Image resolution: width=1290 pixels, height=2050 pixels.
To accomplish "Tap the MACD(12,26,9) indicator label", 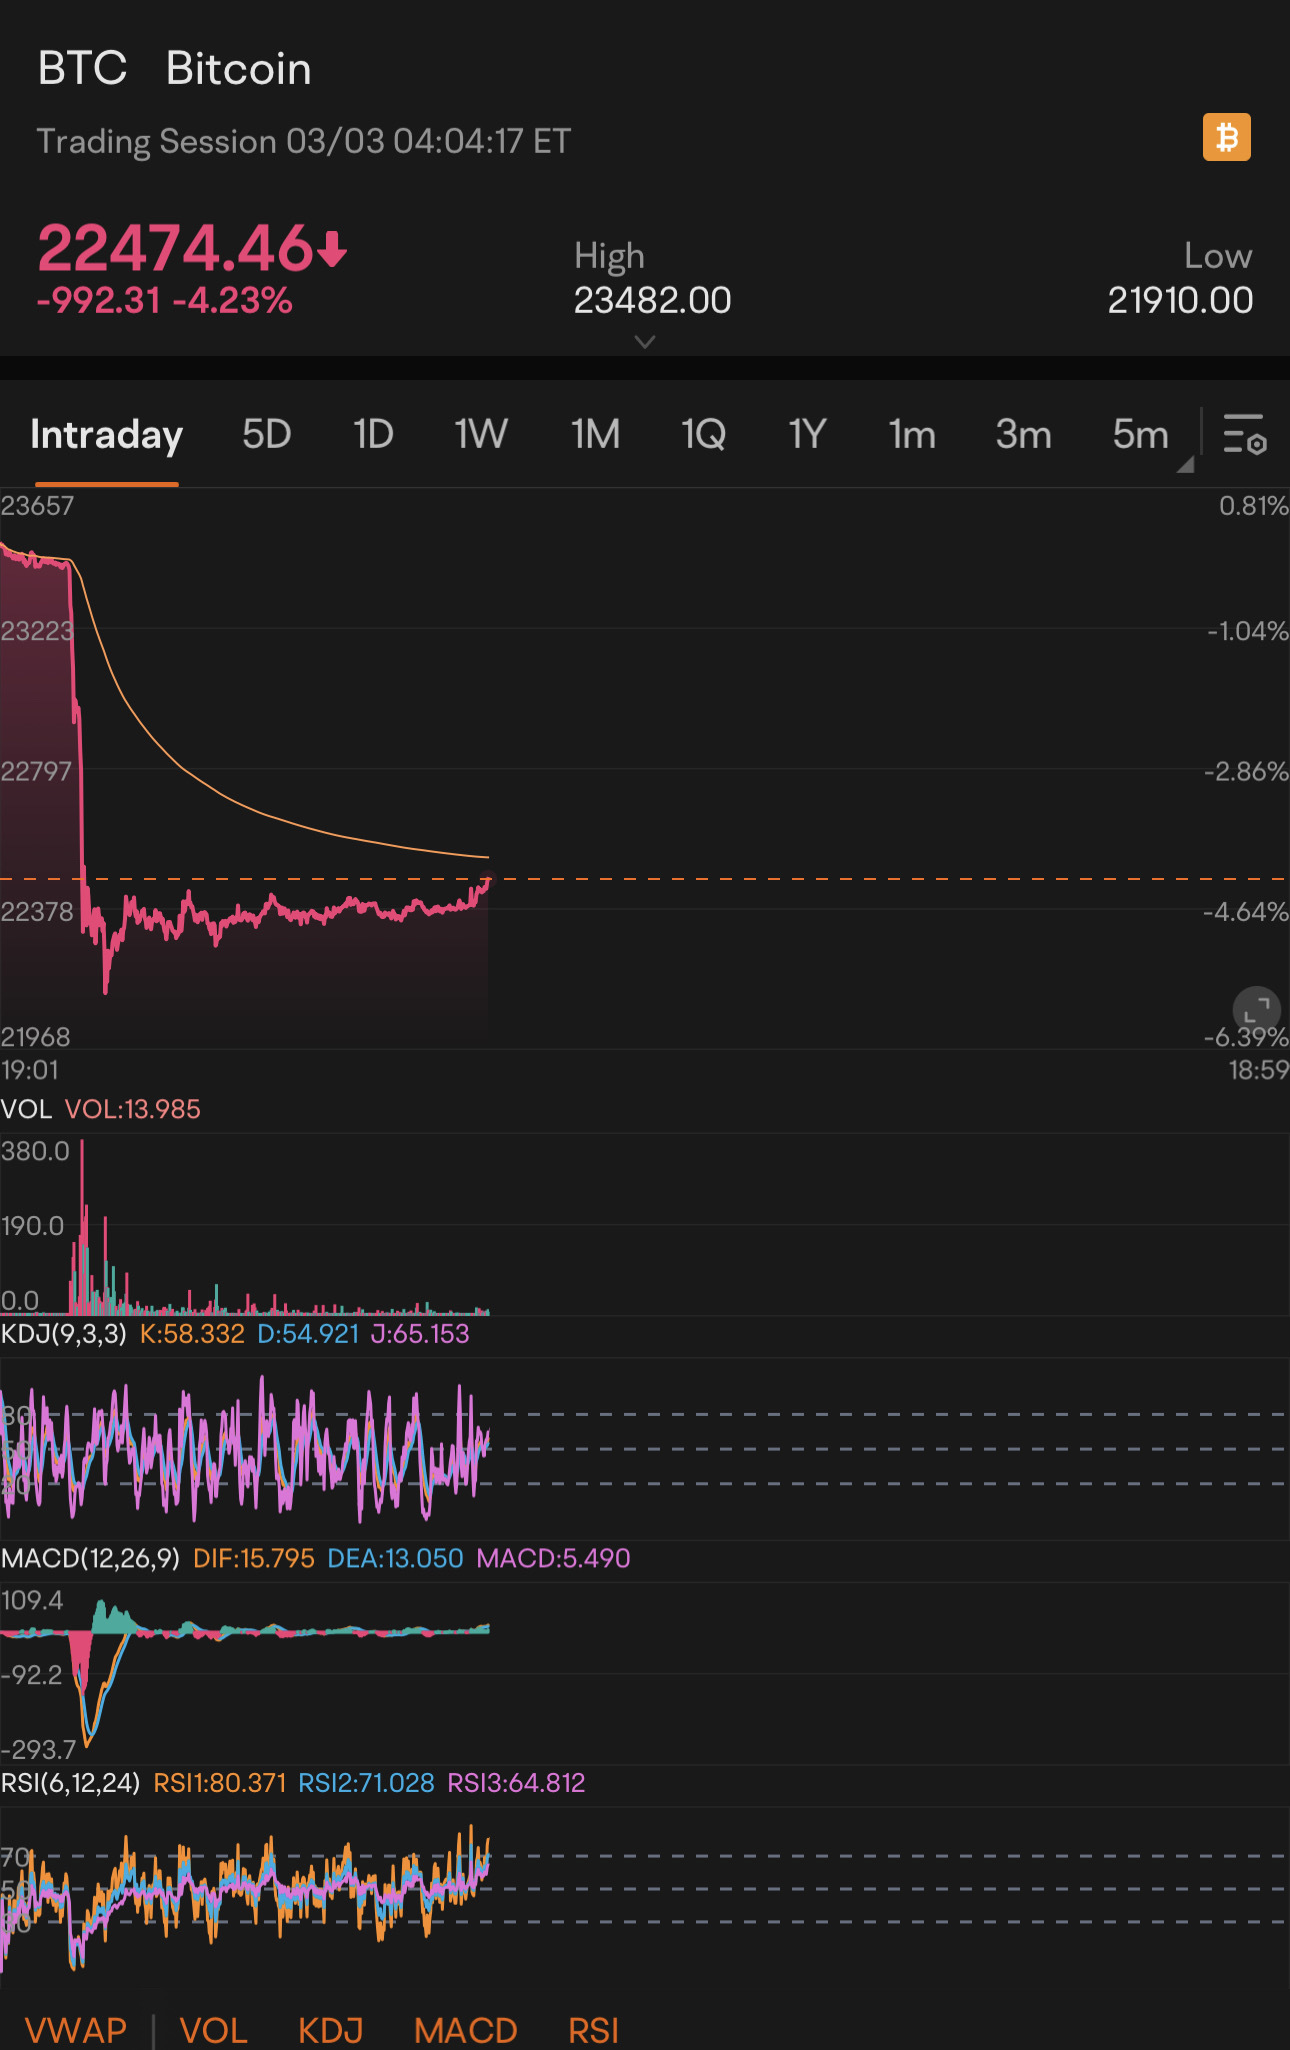I will pyautogui.click(x=90, y=1558).
